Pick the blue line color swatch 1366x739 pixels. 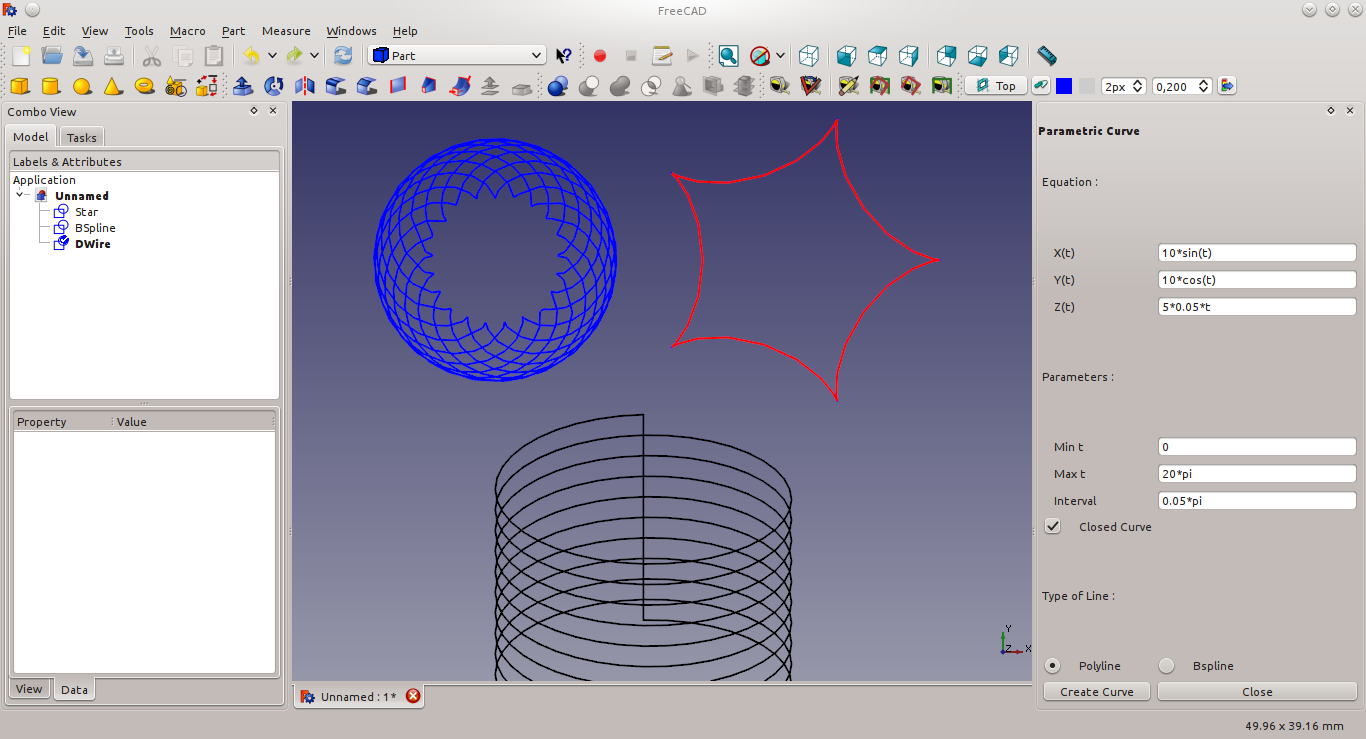pos(1064,86)
